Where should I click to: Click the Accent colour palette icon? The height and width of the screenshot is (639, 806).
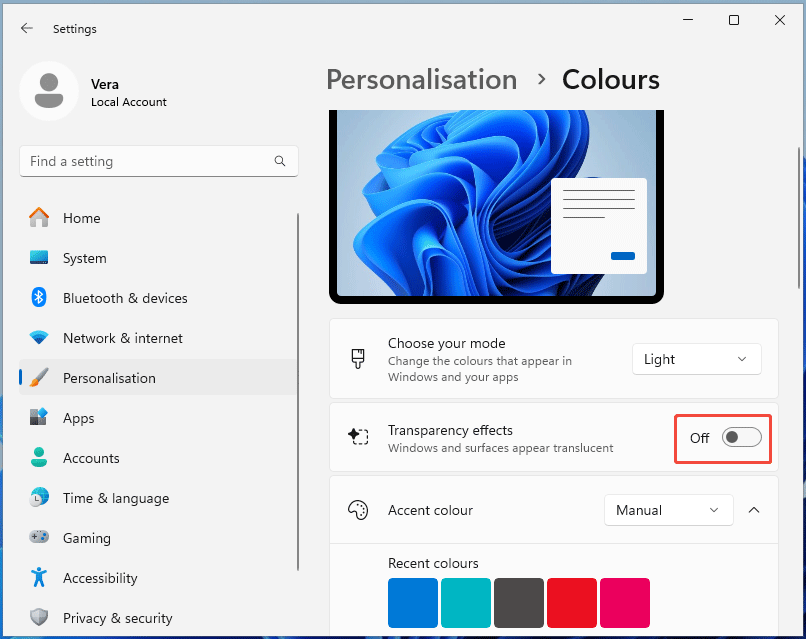click(357, 510)
